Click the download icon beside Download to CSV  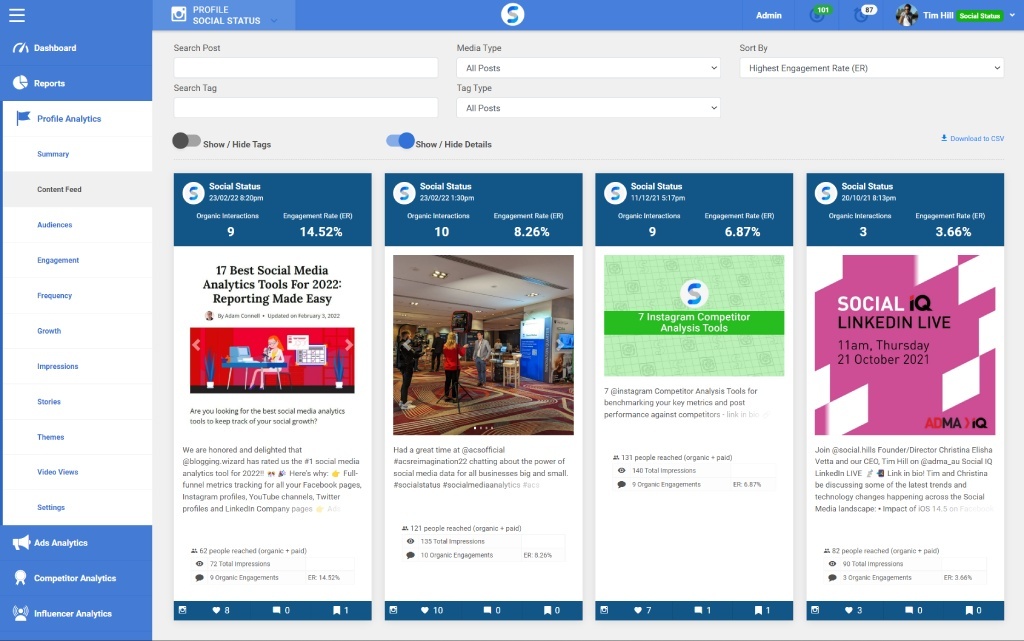[944, 138]
